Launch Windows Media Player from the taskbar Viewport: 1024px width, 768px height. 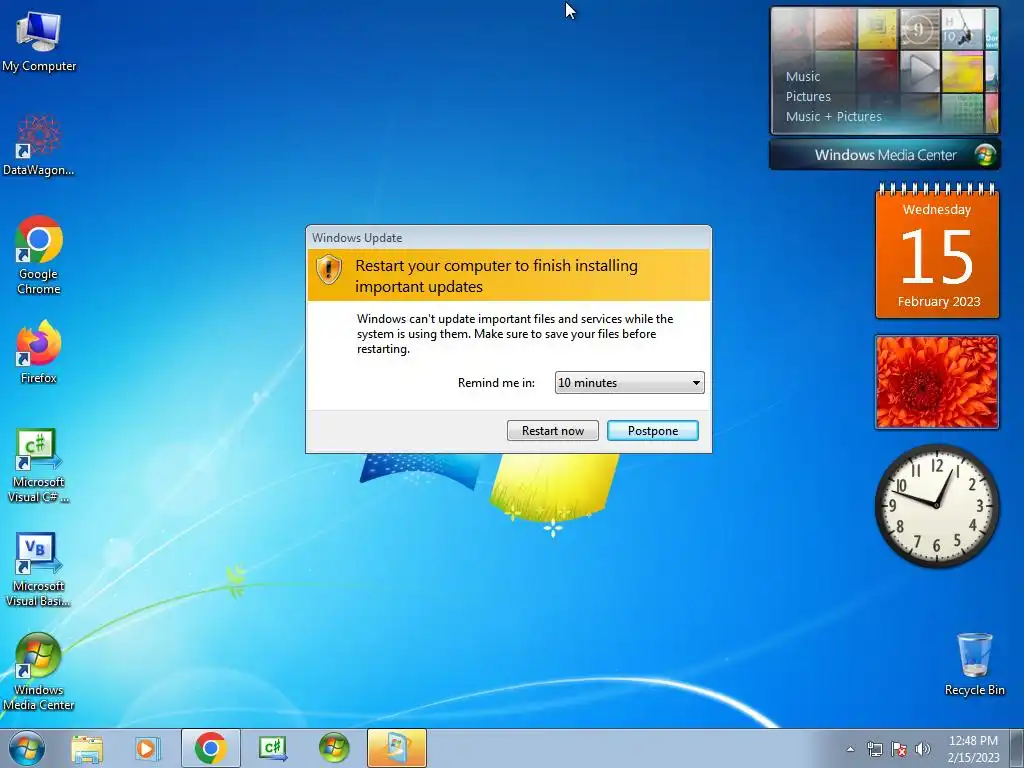[x=148, y=748]
